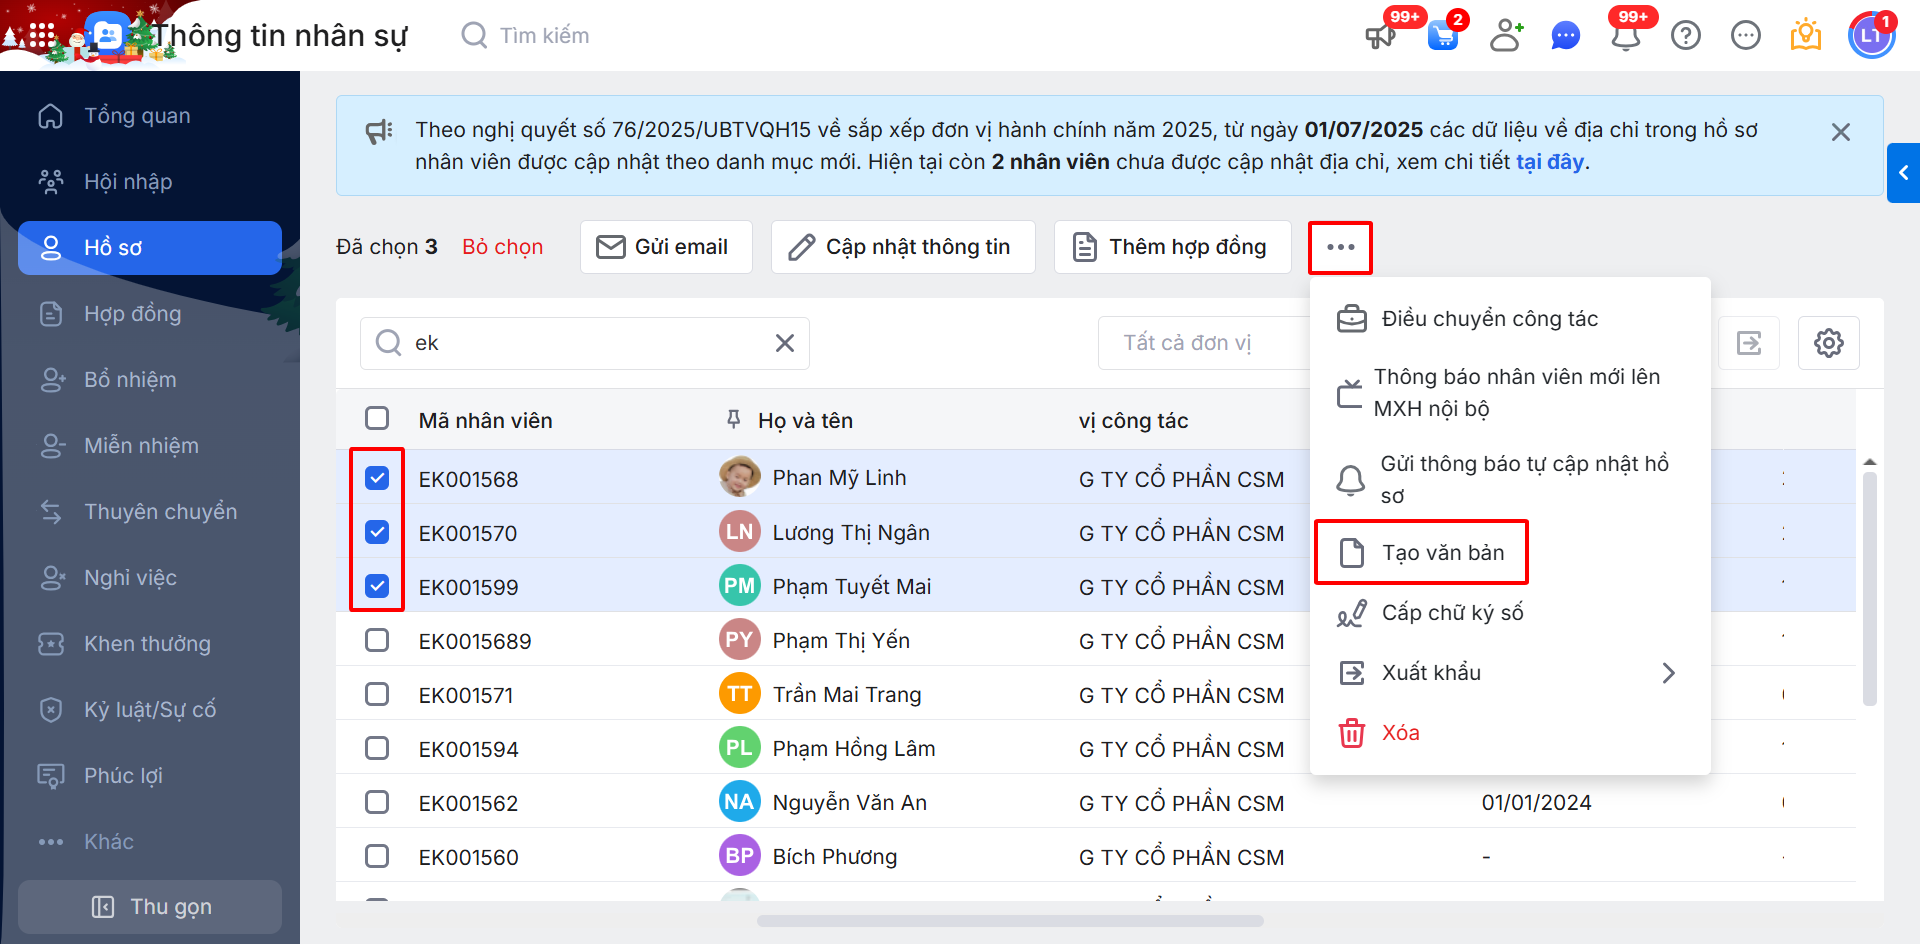
Task: Open the three-dots more actions menu
Action: coord(1340,247)
